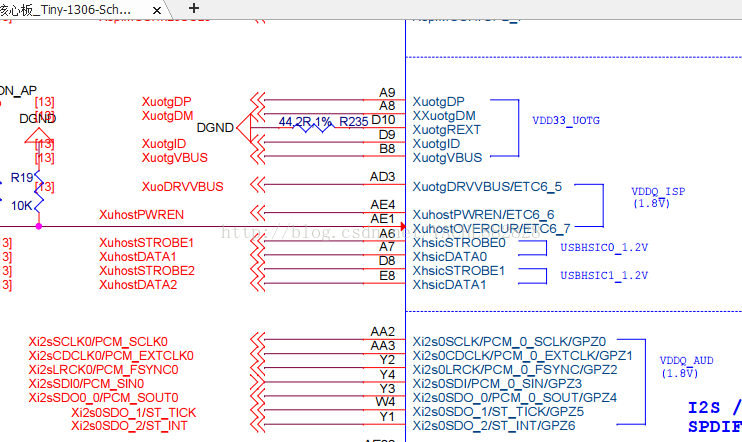Select pin number B8
Screen dimensions: 742x442
coord(387,149)
